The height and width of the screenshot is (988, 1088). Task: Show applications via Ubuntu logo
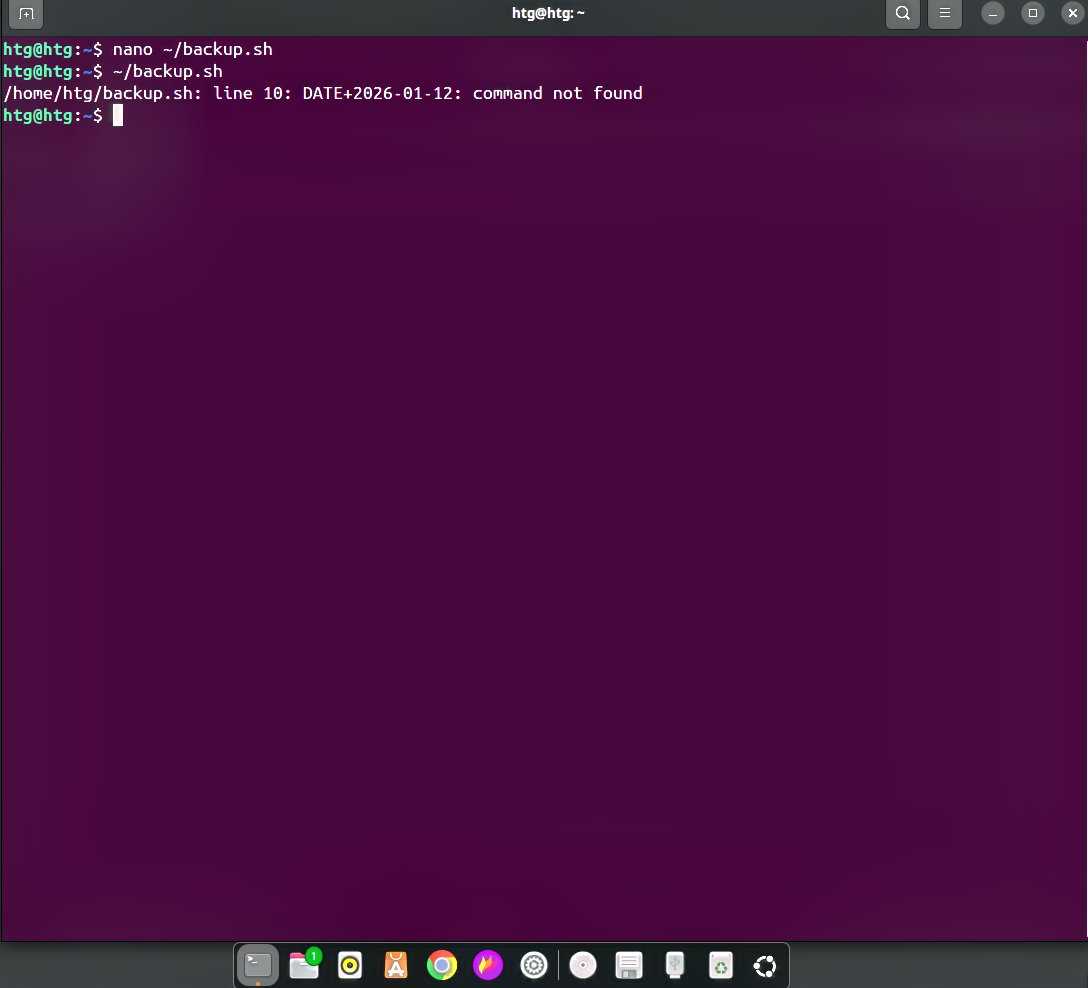click(x=765, y=966)
